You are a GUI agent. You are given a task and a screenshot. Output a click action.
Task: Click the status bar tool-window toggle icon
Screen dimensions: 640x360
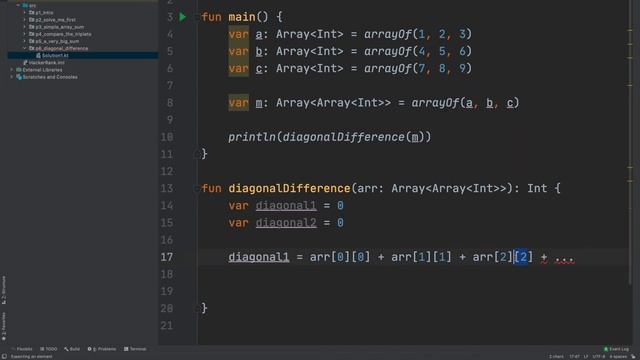pyautogui.click(x=4, y=356)
